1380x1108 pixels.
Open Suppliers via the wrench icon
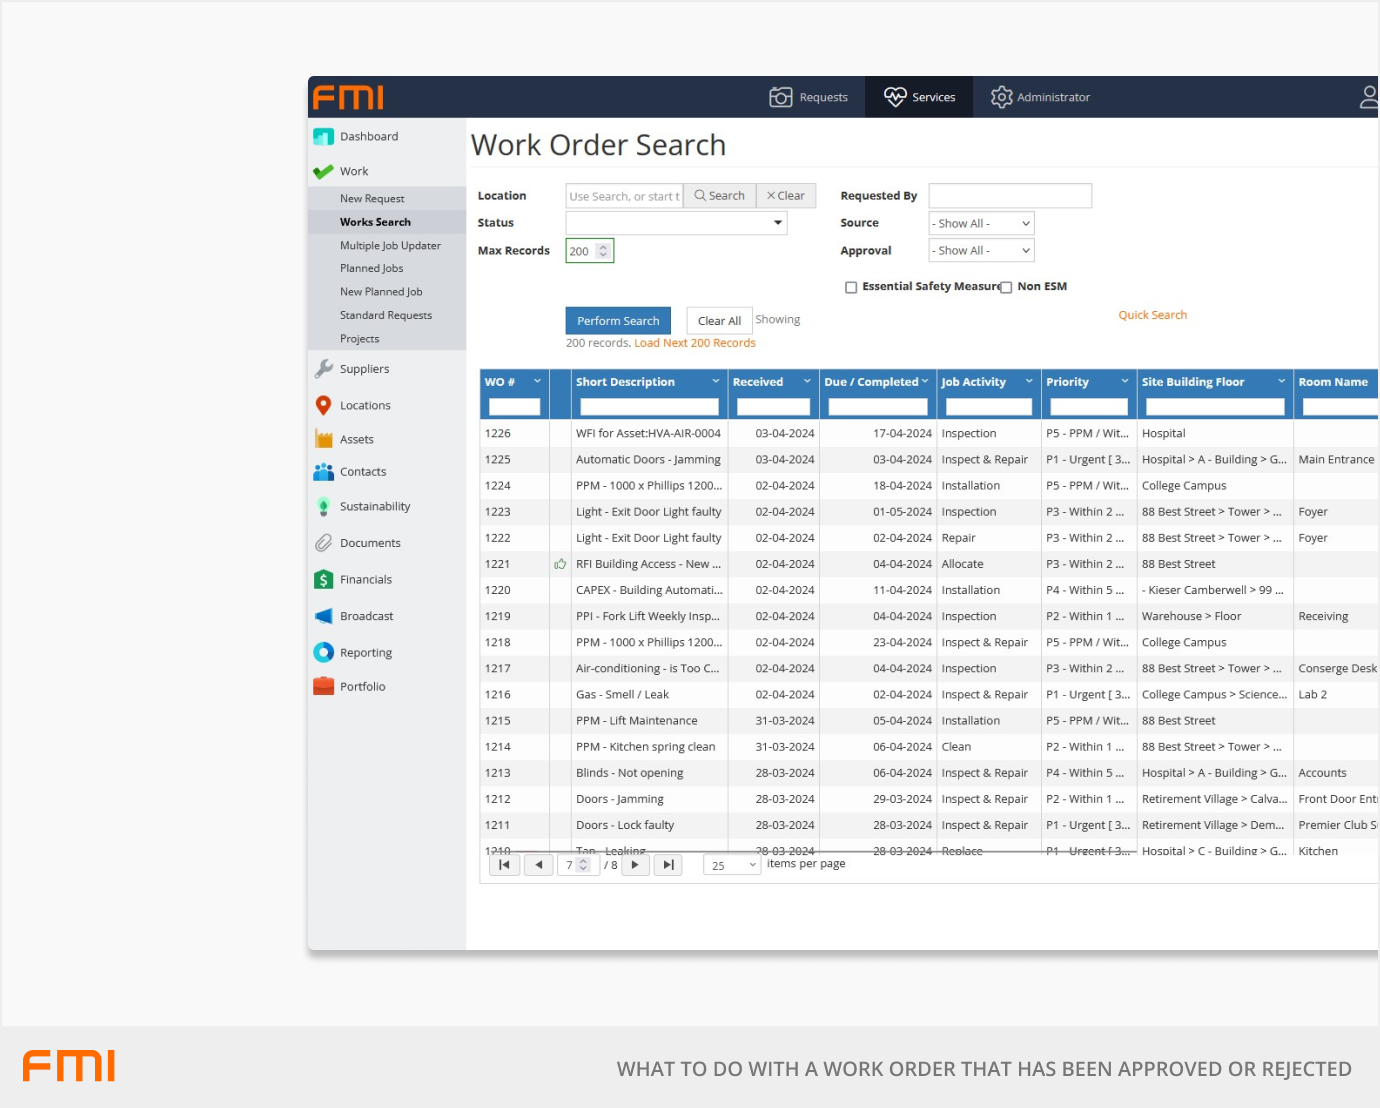[x=323, y=369]
